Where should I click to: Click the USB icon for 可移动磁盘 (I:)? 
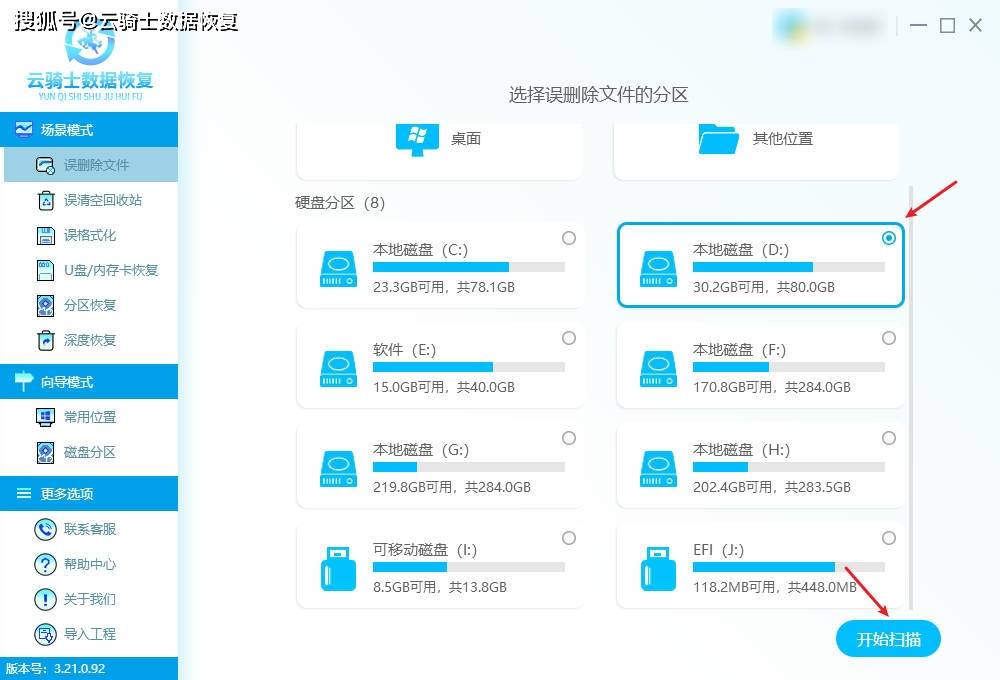(x=339, y=569)
